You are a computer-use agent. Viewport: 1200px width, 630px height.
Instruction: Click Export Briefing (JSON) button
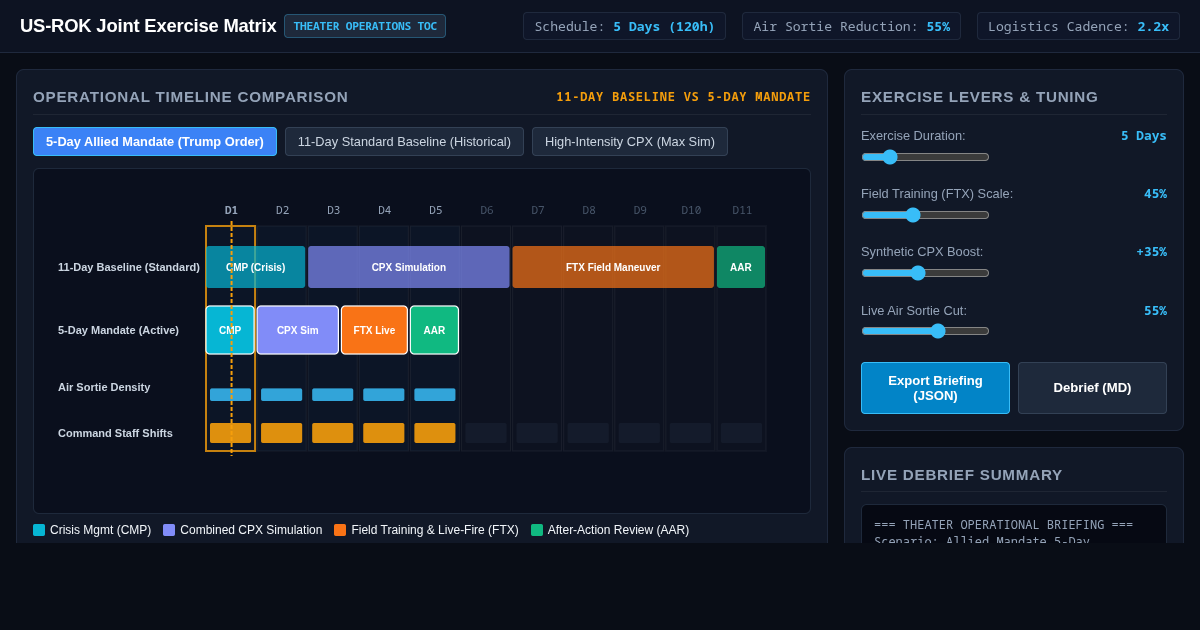[x=935, y=388]
